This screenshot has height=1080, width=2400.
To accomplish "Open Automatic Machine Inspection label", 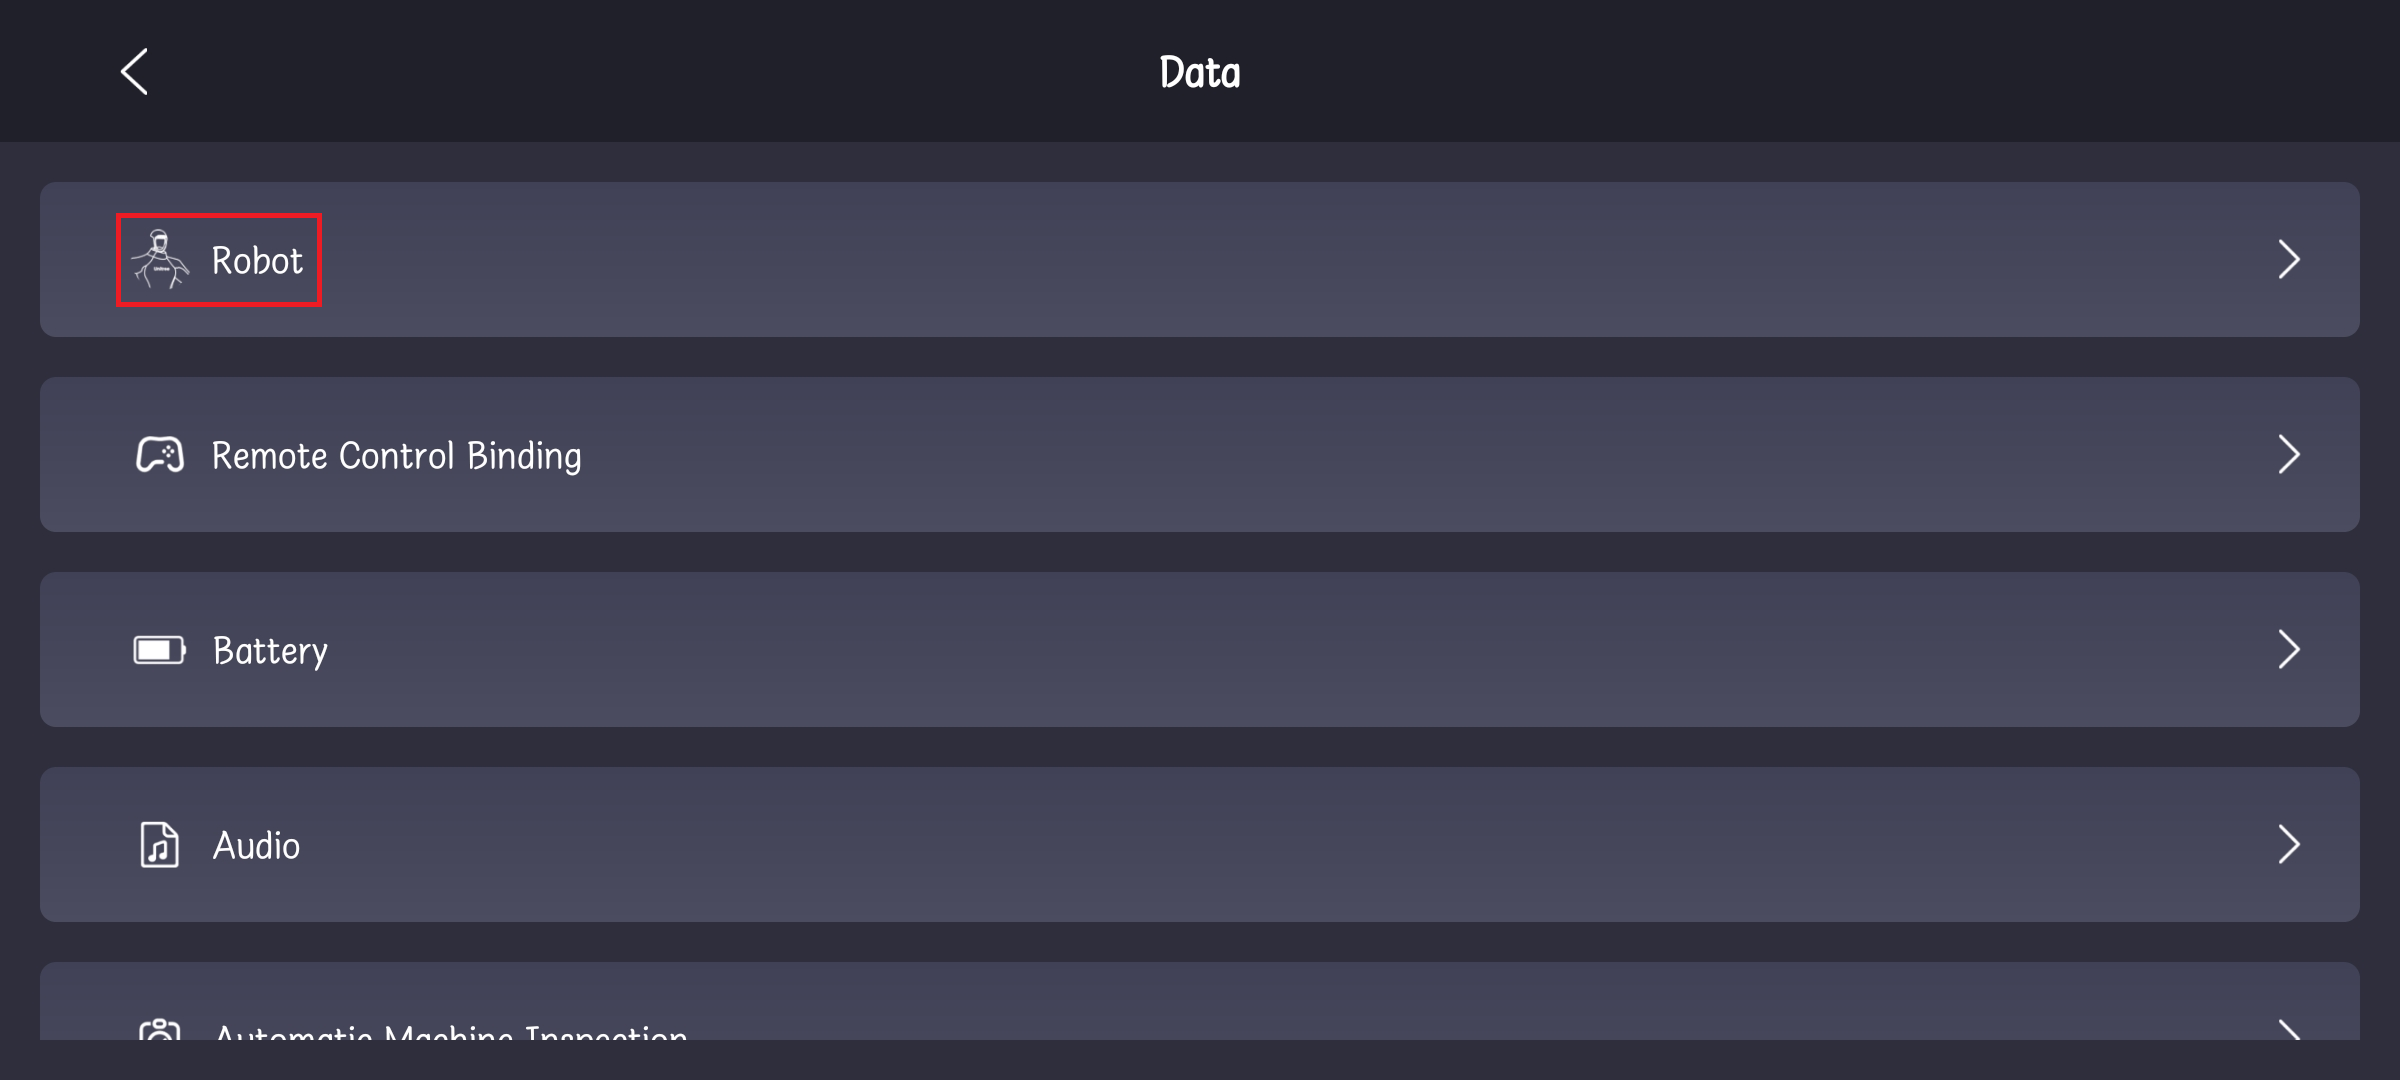I will 450,1033.
